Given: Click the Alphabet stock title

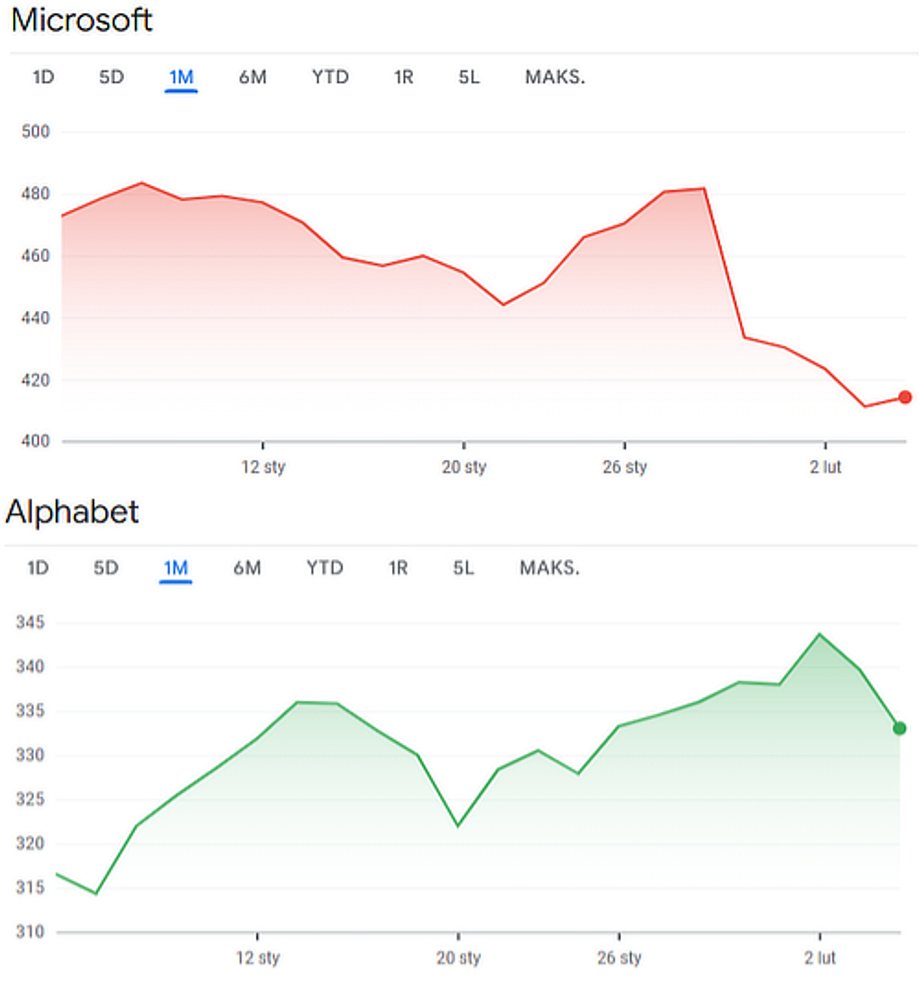Looking at the screenshot, I should pyautogui.click(x=72, y=512).
